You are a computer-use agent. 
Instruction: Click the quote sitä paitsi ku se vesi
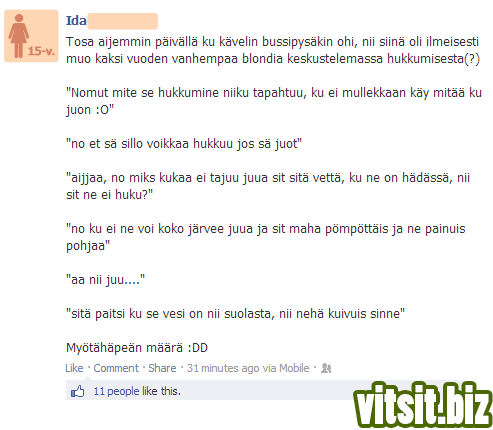[x=235, y=314]
